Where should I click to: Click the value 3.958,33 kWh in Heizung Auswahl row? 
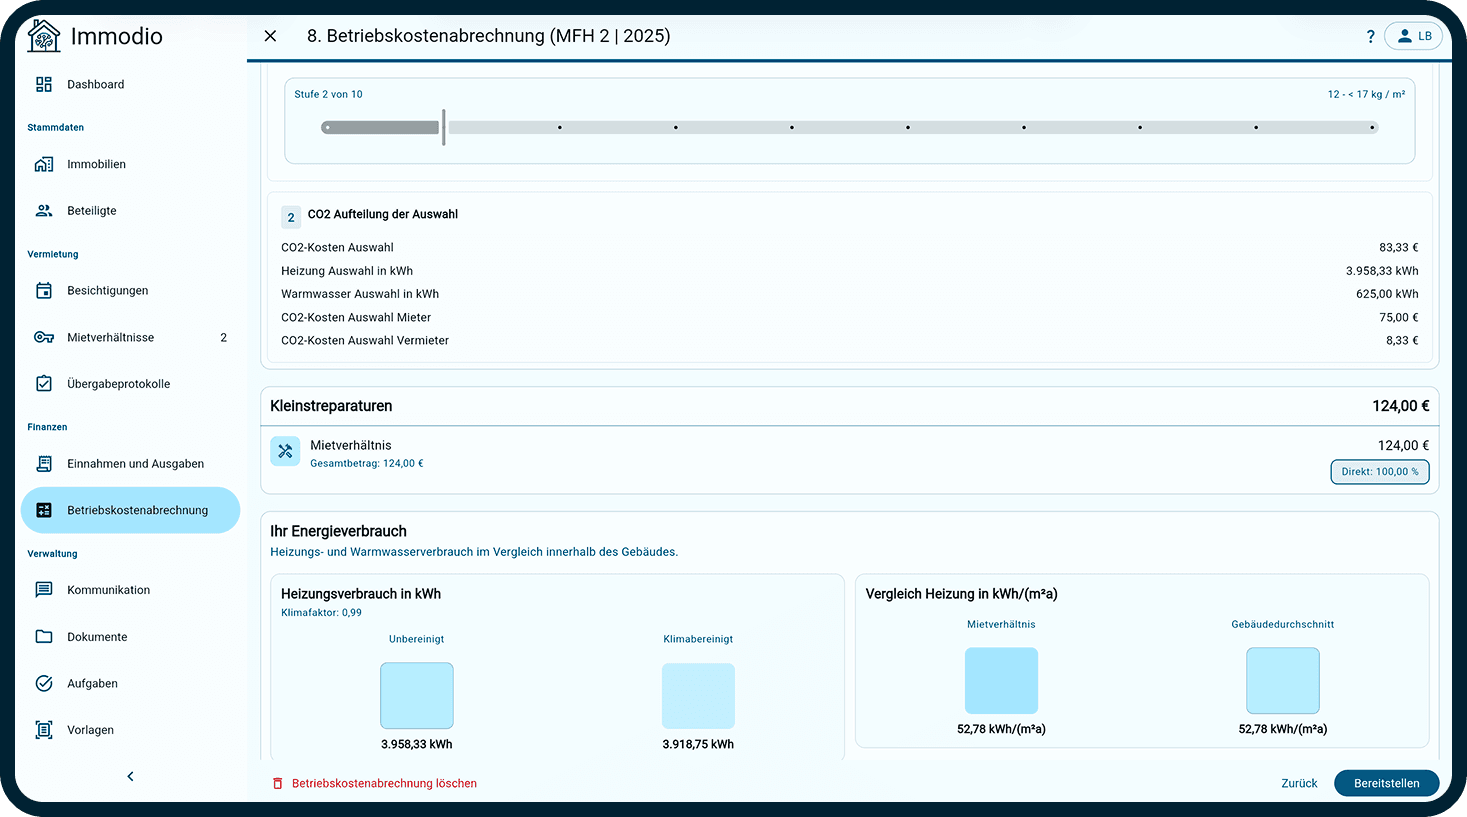coord(1382,271)
